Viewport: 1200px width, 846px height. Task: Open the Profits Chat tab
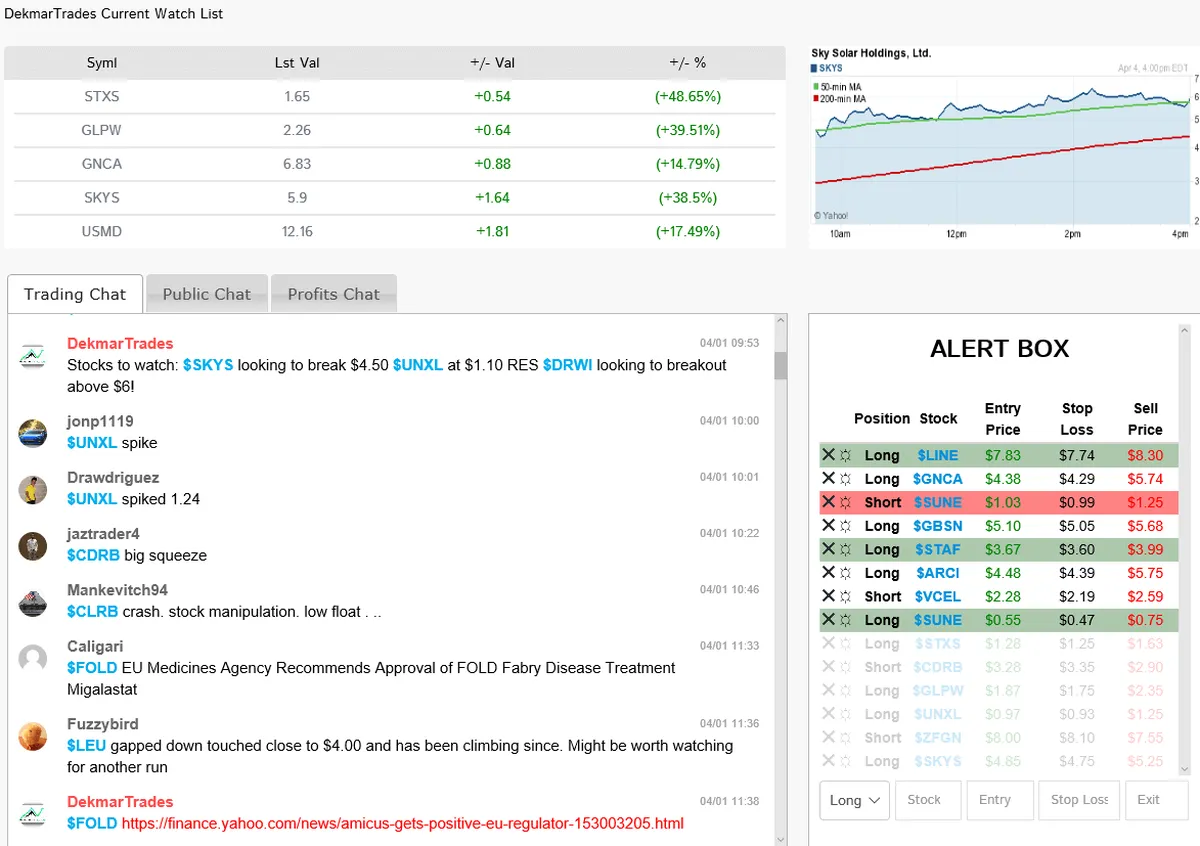334,294
